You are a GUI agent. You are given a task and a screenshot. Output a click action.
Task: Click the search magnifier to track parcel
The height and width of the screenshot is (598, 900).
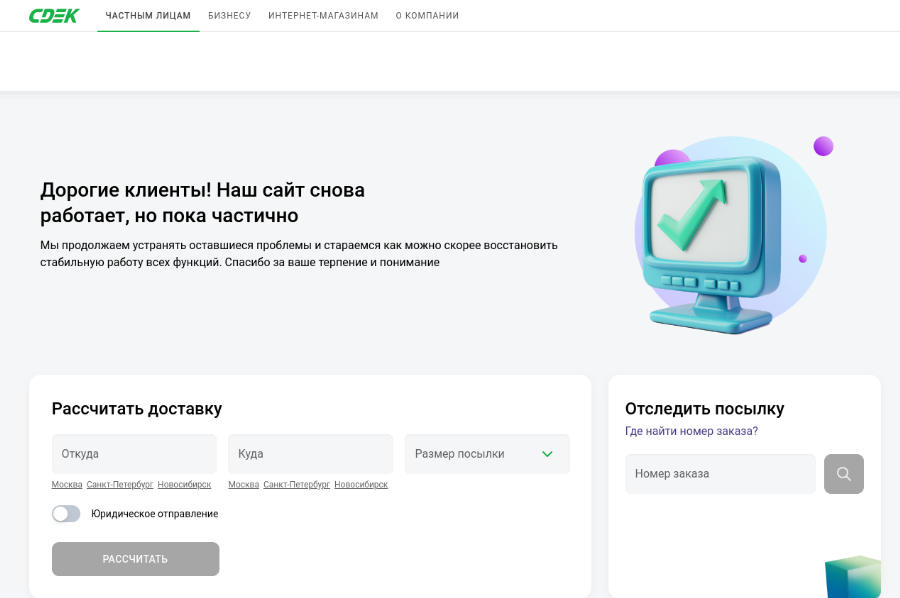pos(843,474)
